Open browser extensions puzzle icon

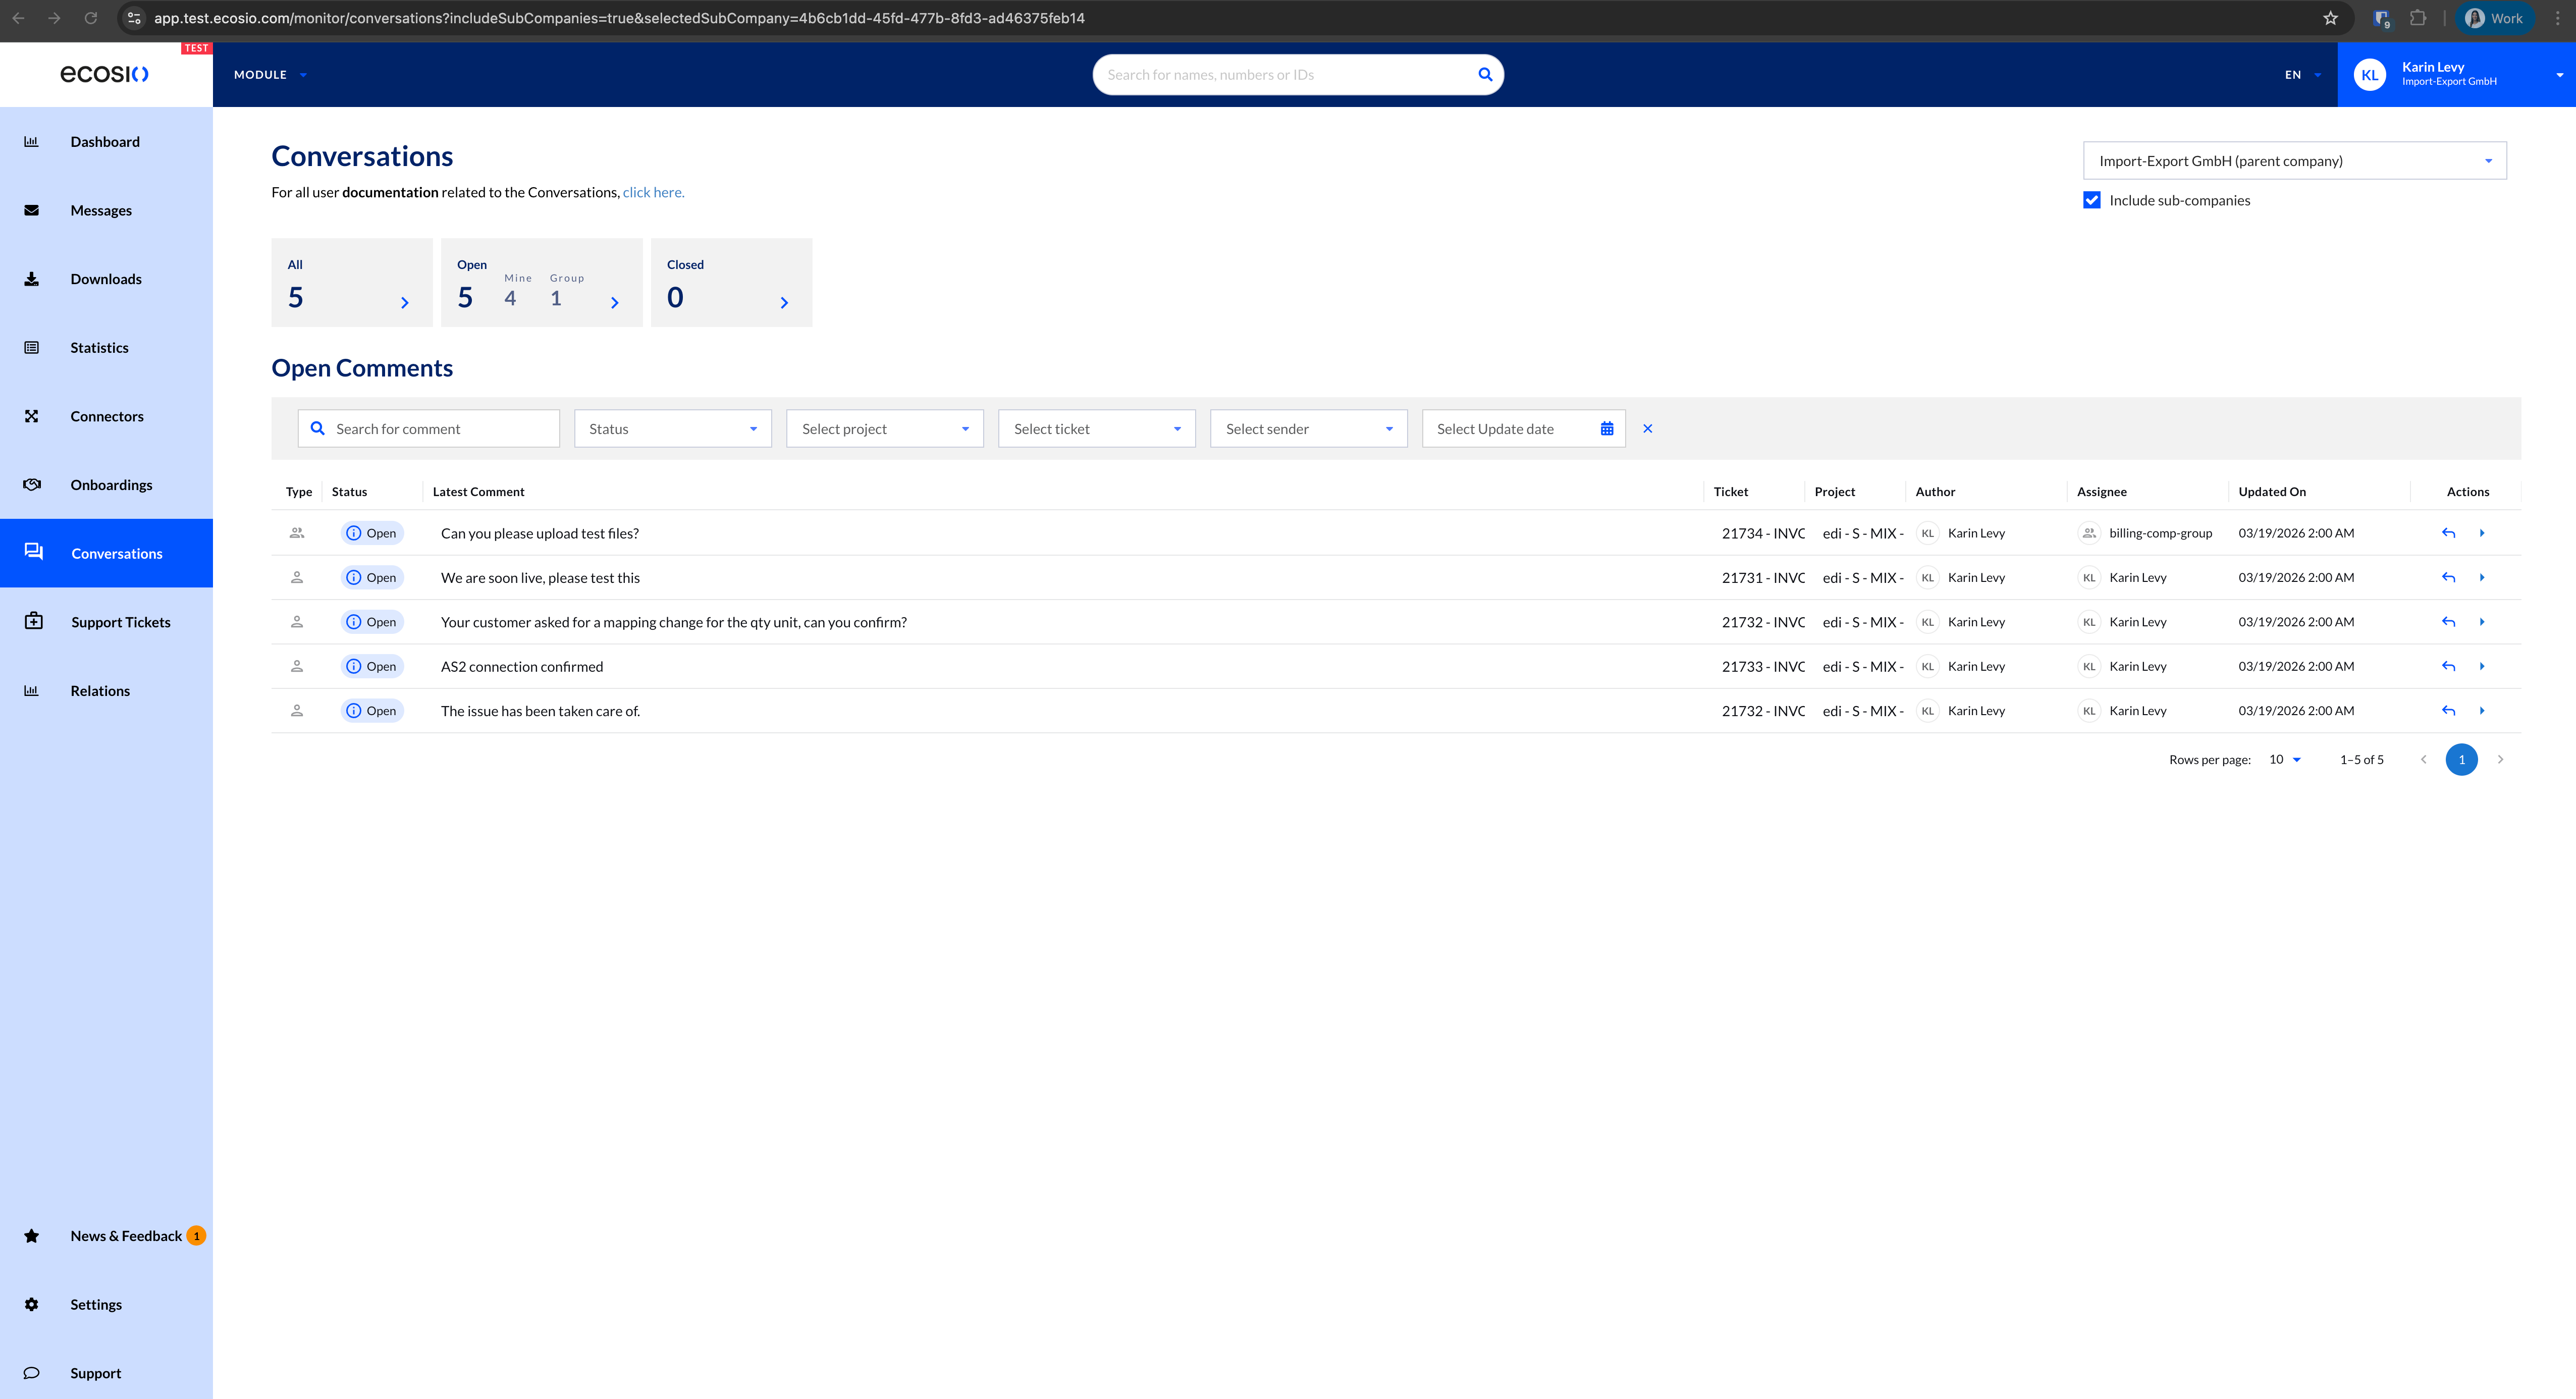click(2418, 18)
